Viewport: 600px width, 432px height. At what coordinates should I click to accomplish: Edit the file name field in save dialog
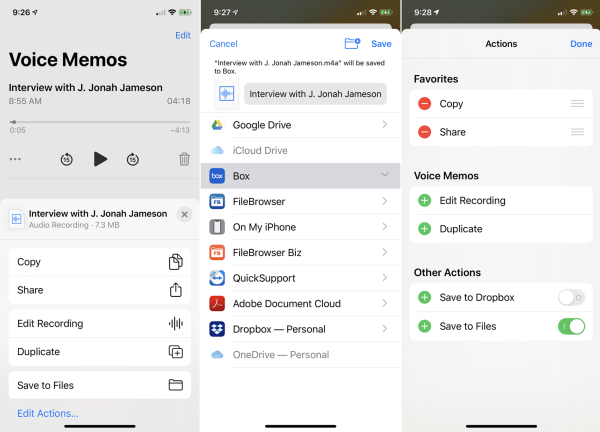tap(315, 94)
